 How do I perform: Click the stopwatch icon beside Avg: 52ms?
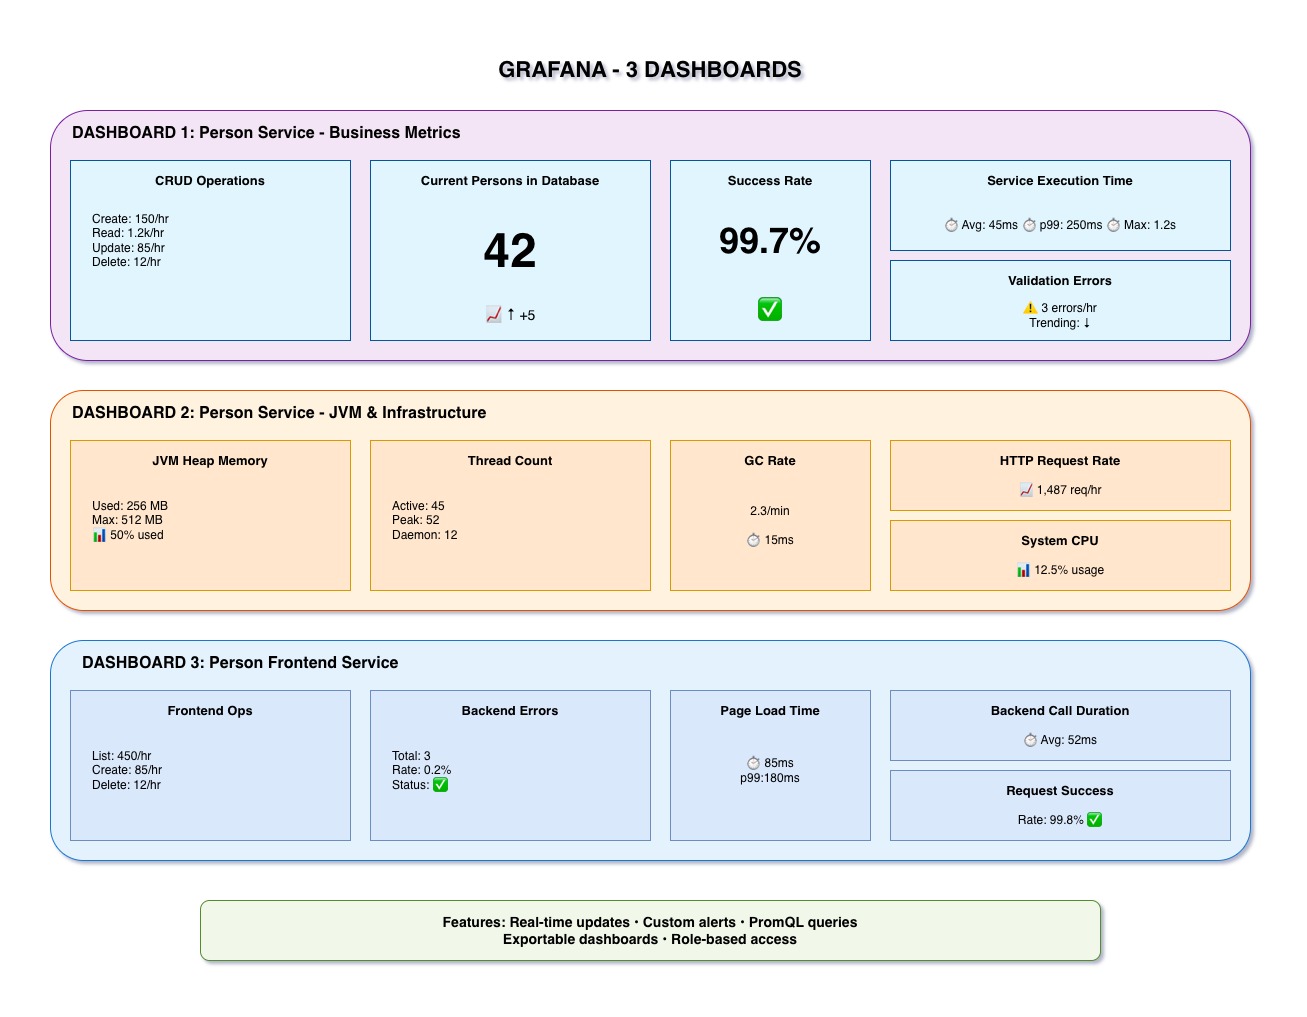(x=1030, y=740)
